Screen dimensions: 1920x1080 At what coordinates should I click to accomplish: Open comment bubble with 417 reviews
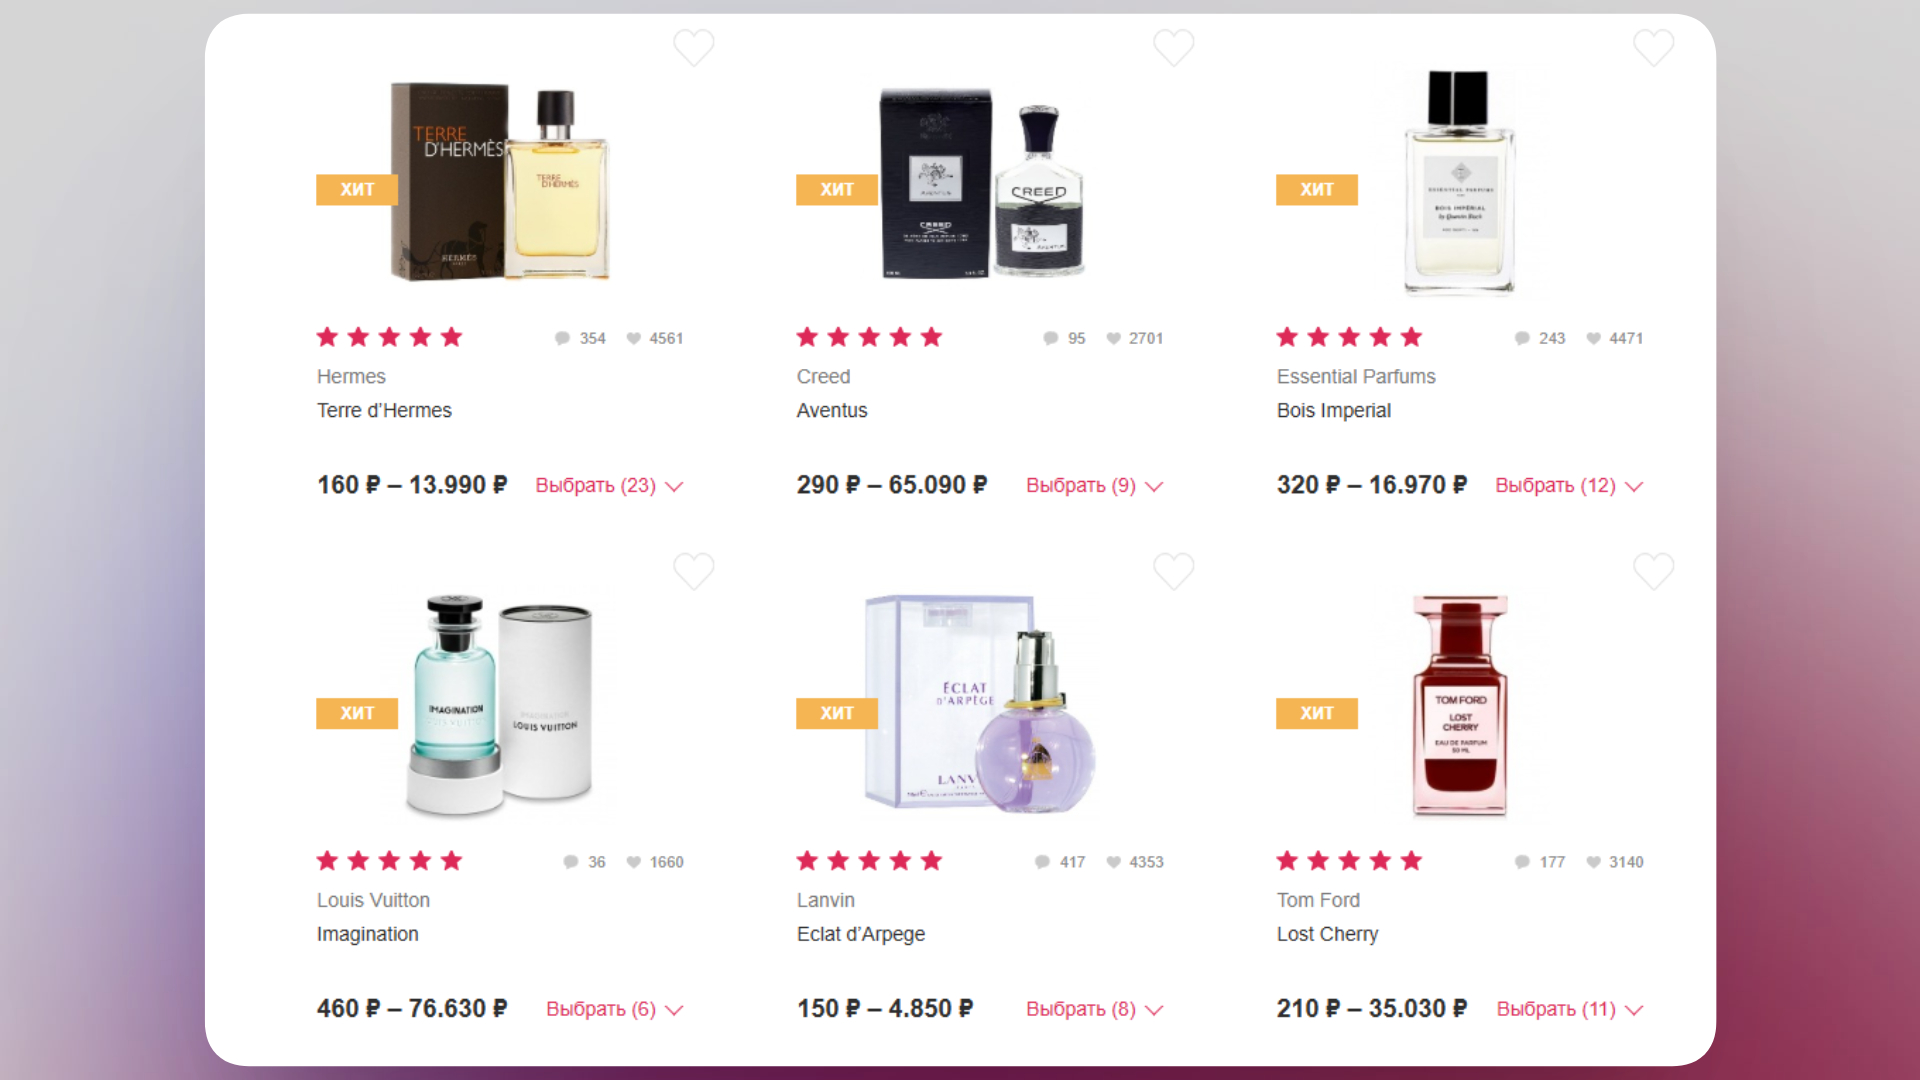click(1042, 862)
